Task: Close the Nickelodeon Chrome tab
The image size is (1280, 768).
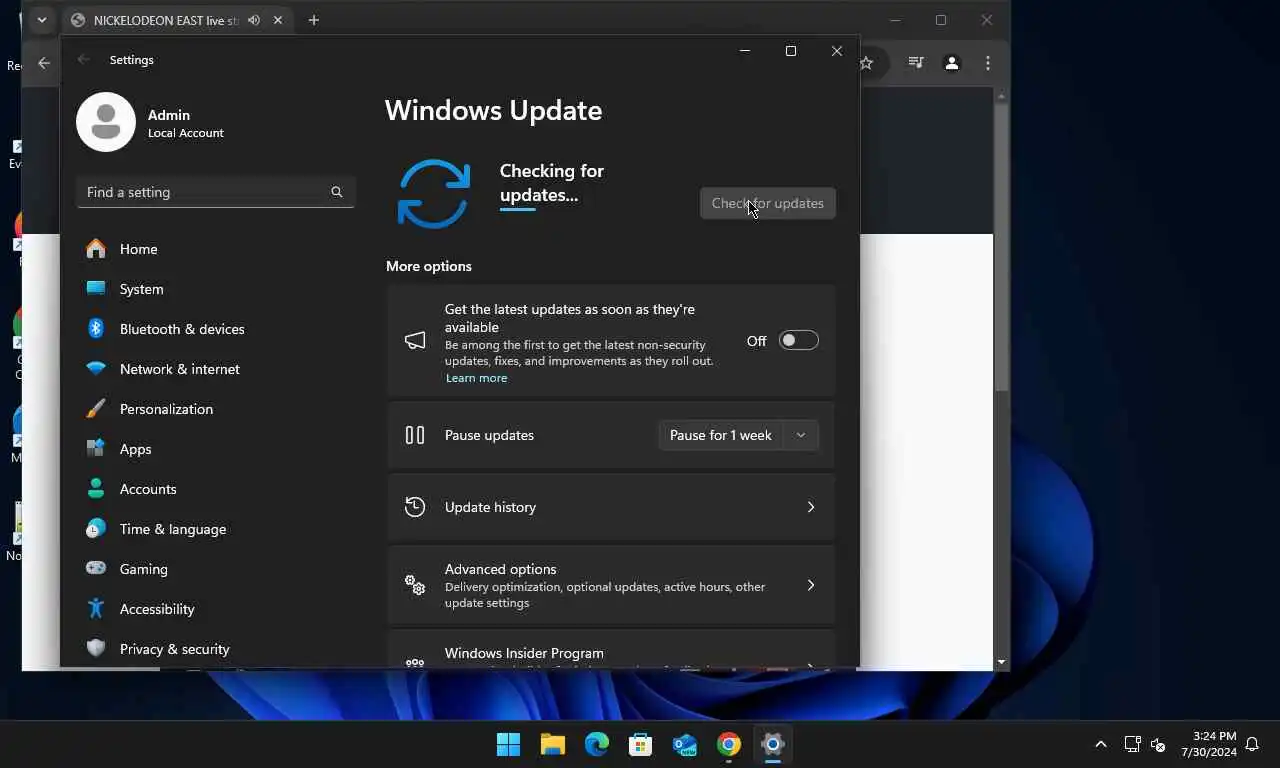Action: tap(278, 20)
